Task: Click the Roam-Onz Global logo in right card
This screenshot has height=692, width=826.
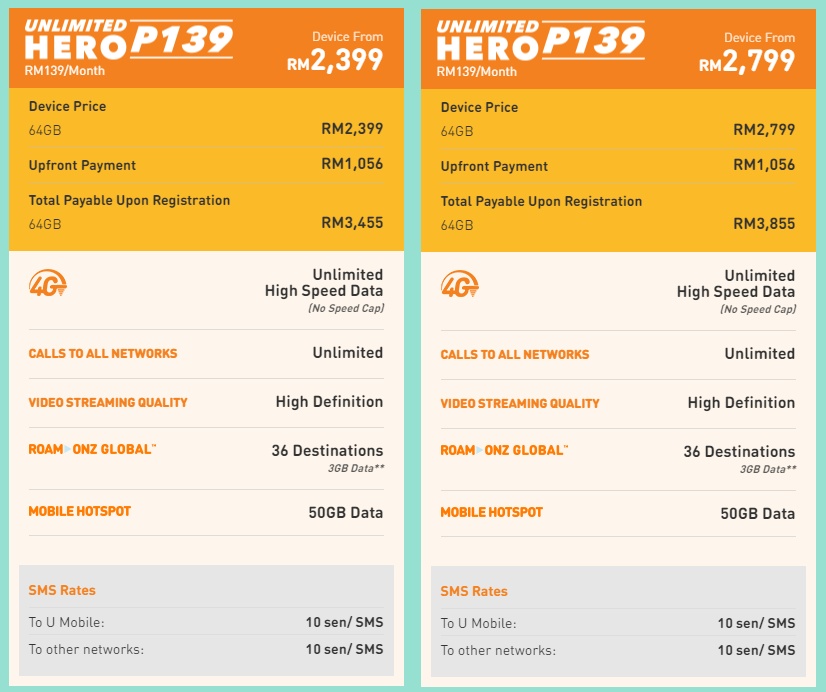Action: pyautogui.click(x=504, y=450)
